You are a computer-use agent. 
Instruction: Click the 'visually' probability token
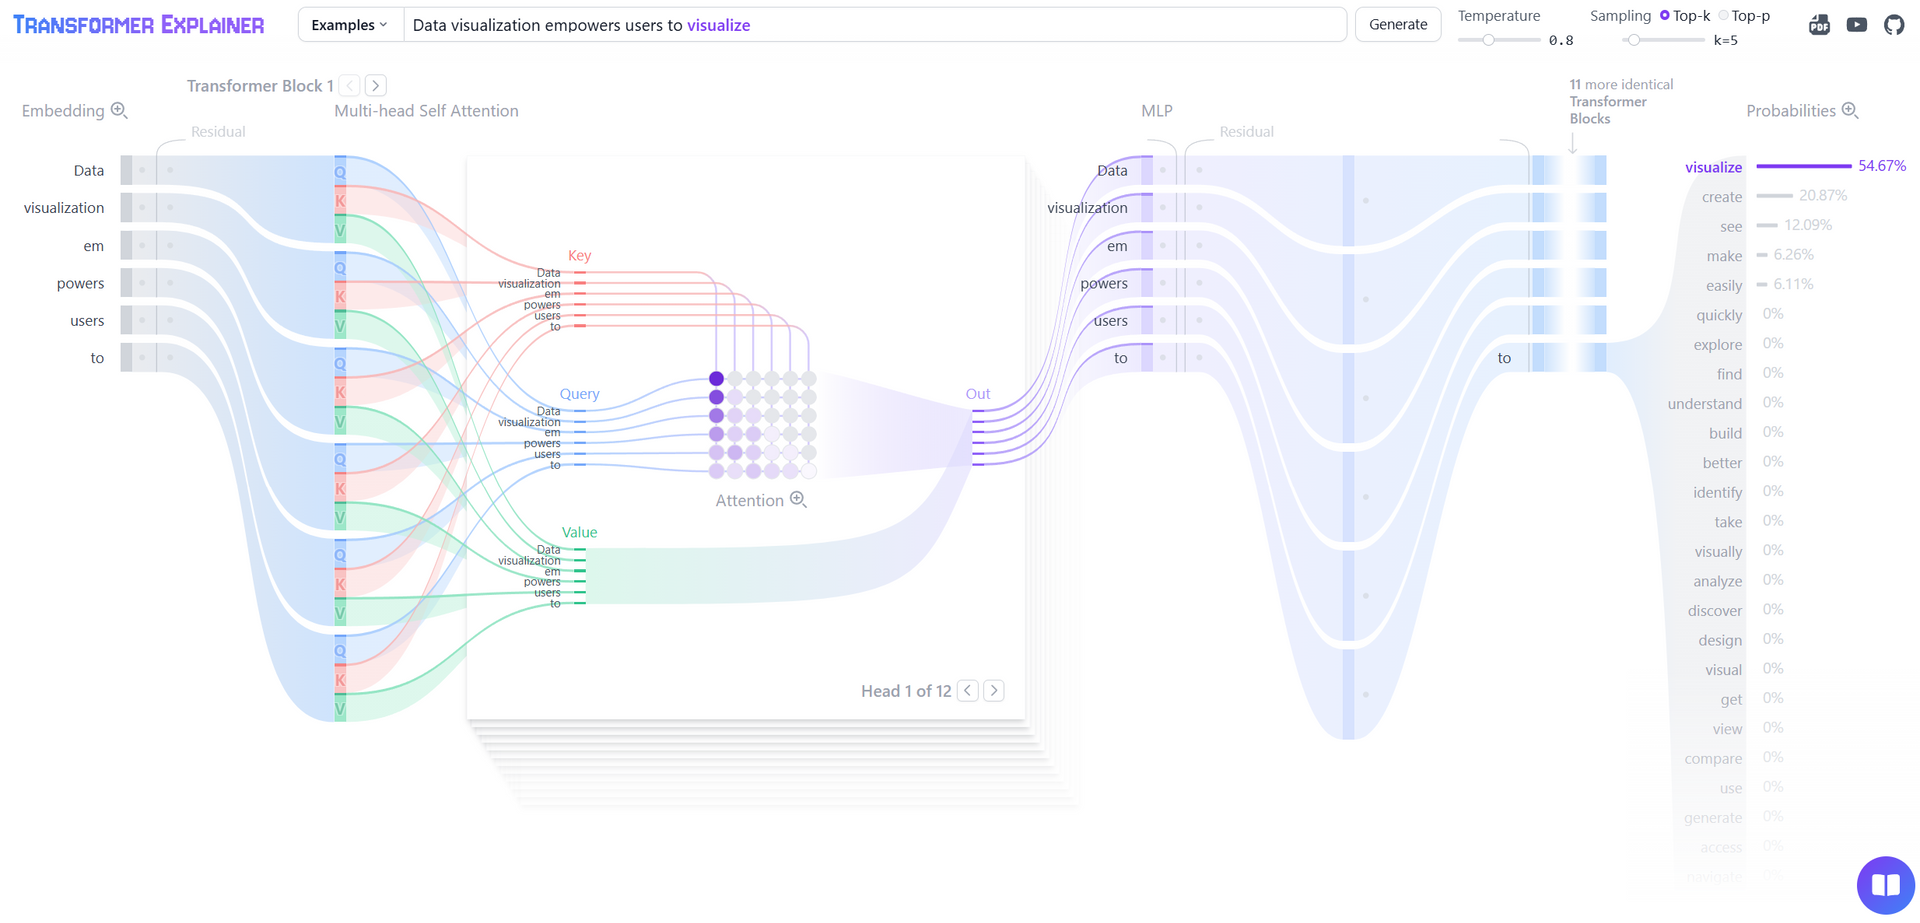(1719, 551)
